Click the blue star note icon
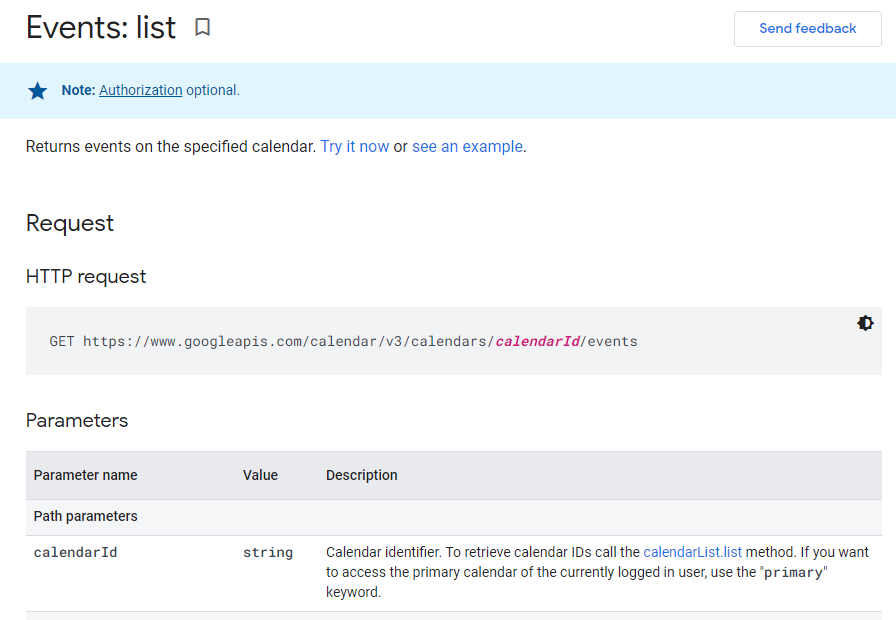The height and width of the screenshot is (620, 896). pyautogui.click(x=38, y=91)
